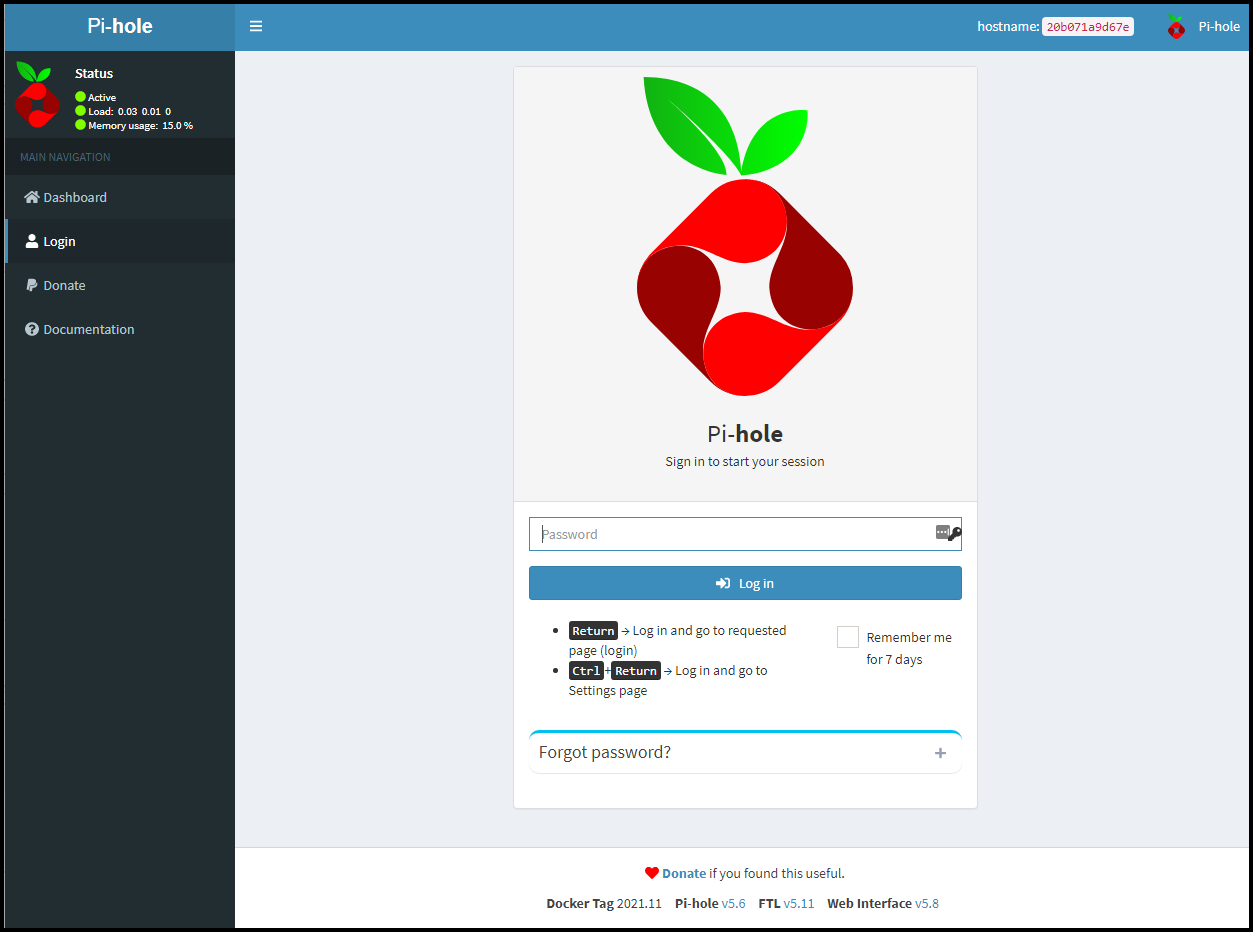This screenshot has width=1253, height=932.
Task: Select Login in the main navigation
Action: point(58,241)
